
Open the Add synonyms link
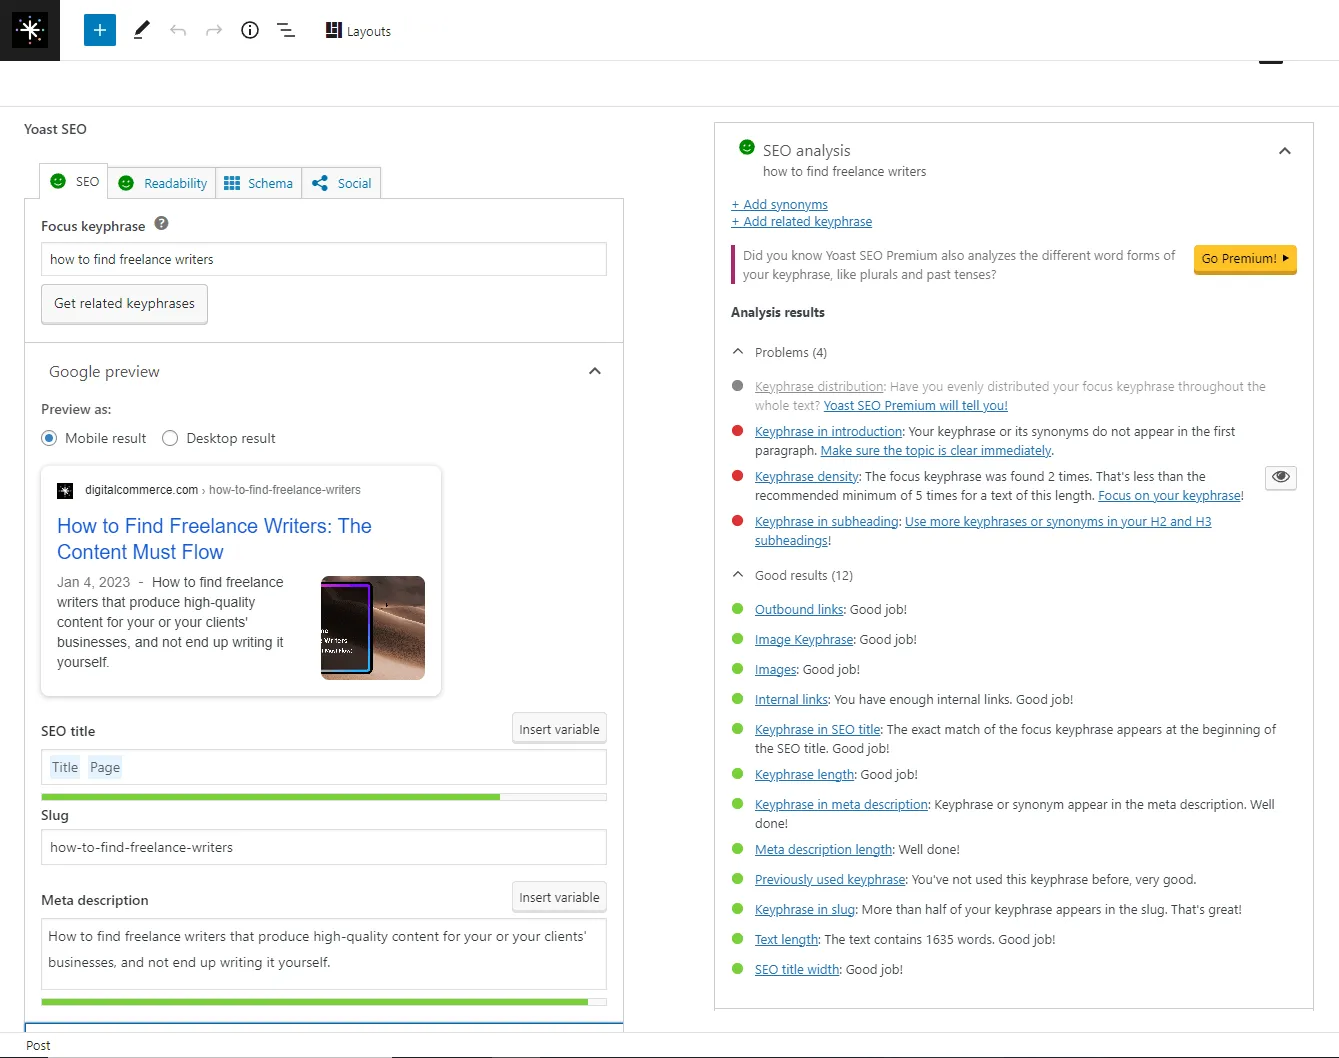(x=780, y=204)
